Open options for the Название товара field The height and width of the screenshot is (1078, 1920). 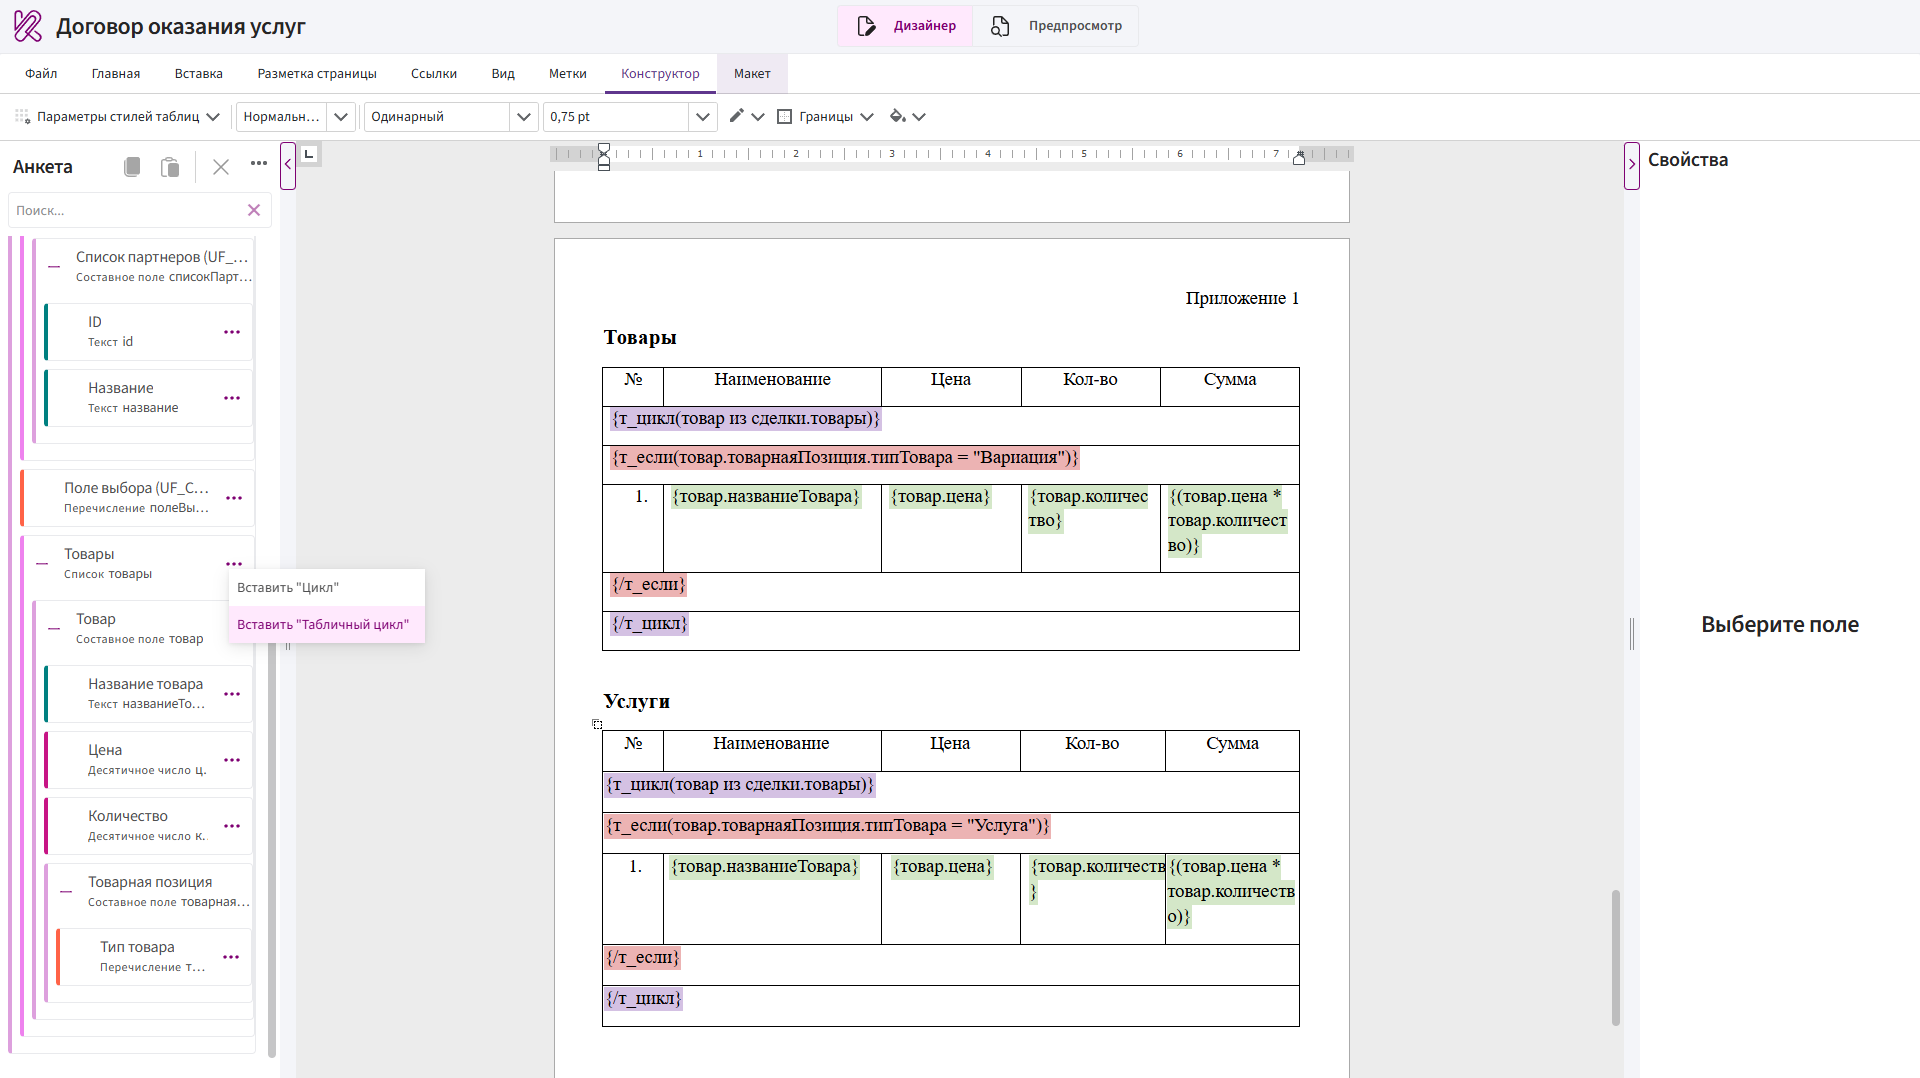click(x=232, y=694)
